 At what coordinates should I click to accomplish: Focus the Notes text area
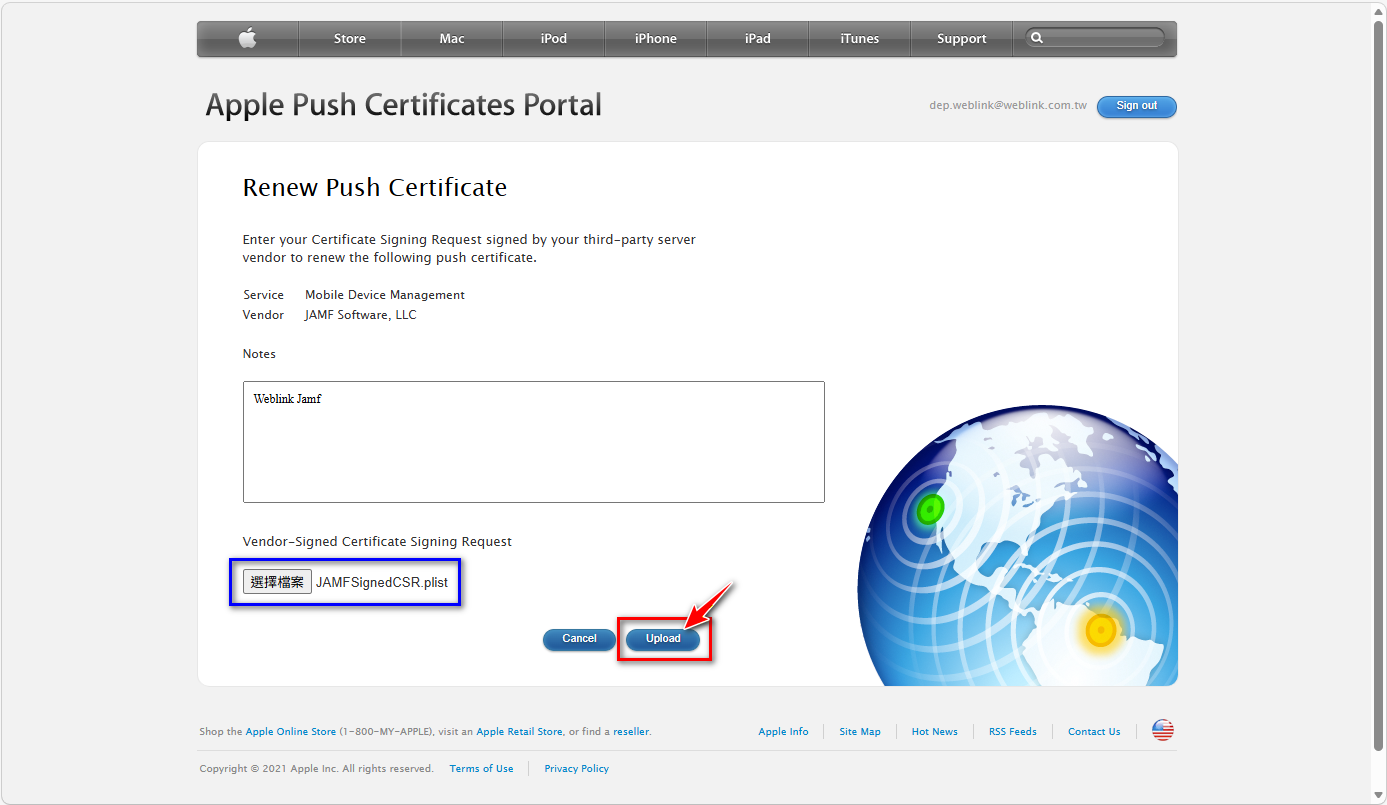[x=533, y=441]
